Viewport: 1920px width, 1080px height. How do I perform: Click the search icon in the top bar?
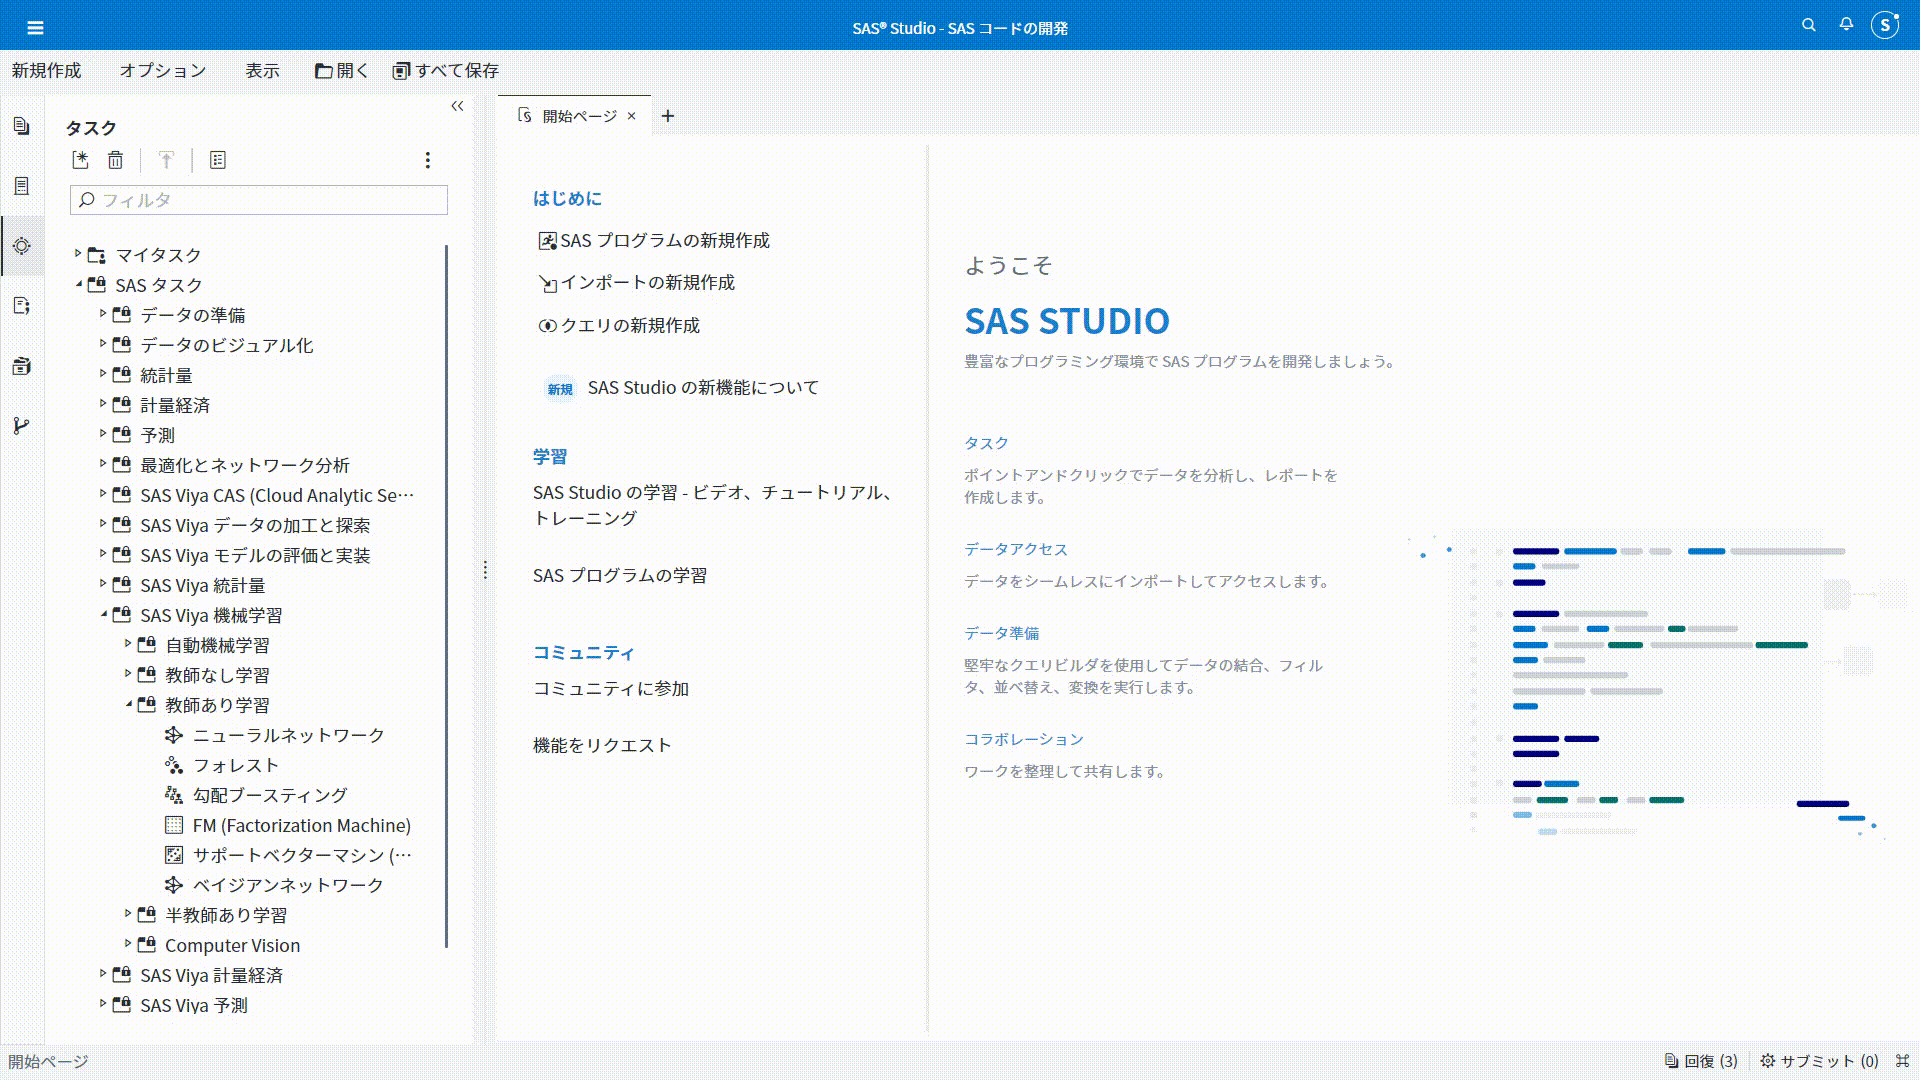(1809, 25)
